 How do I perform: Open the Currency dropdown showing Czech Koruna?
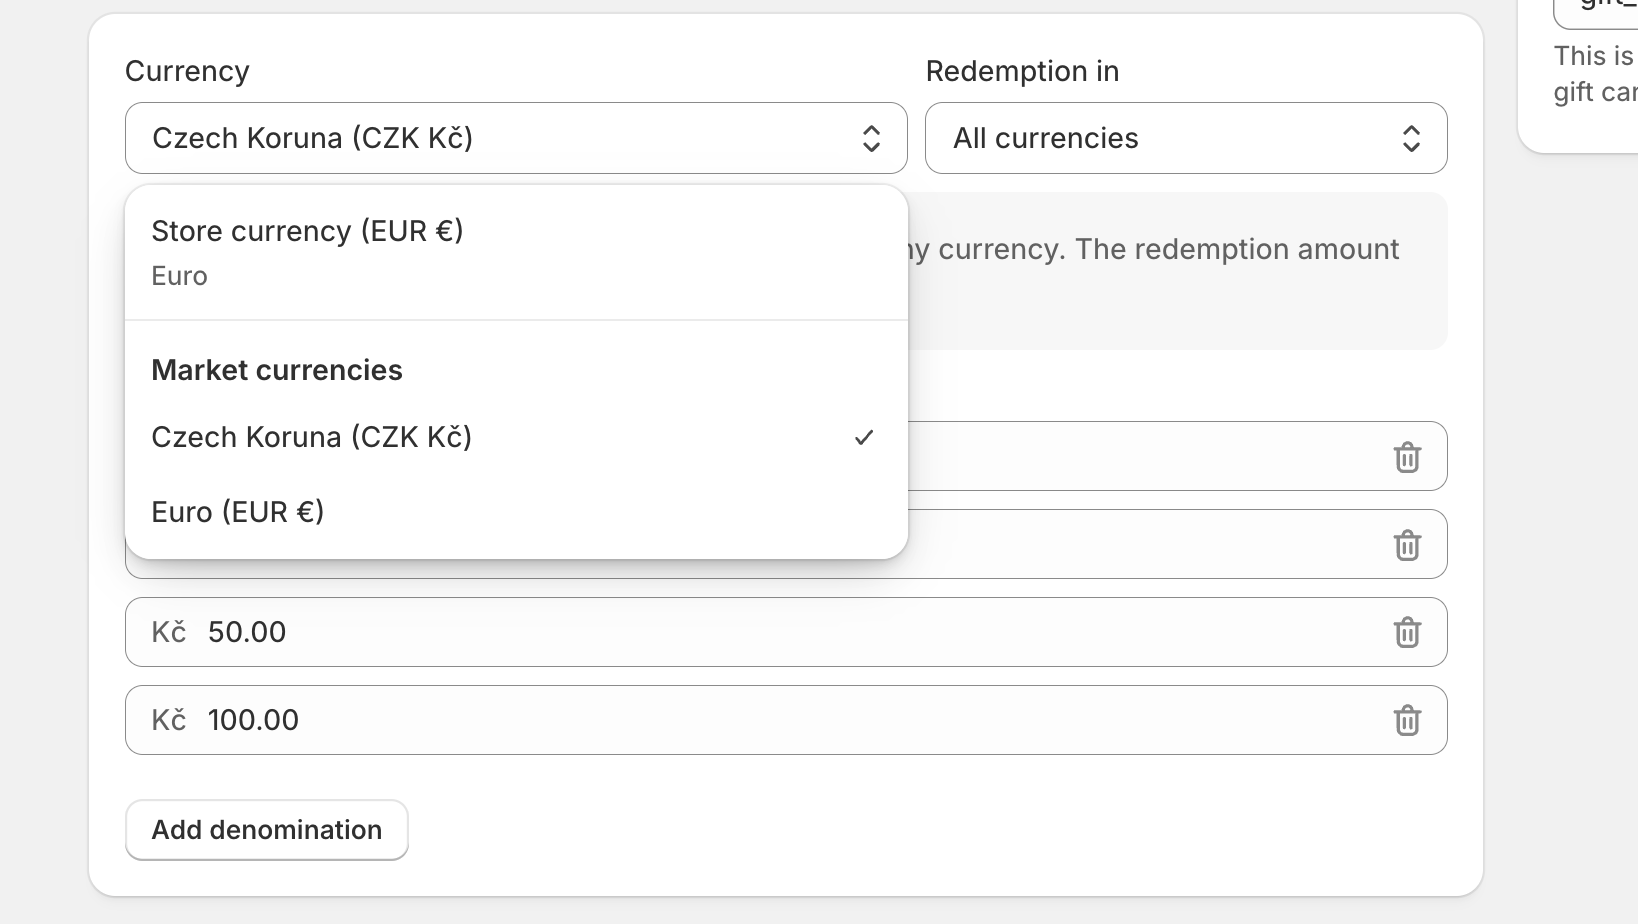pyautogui.click(x=516, y=138)
